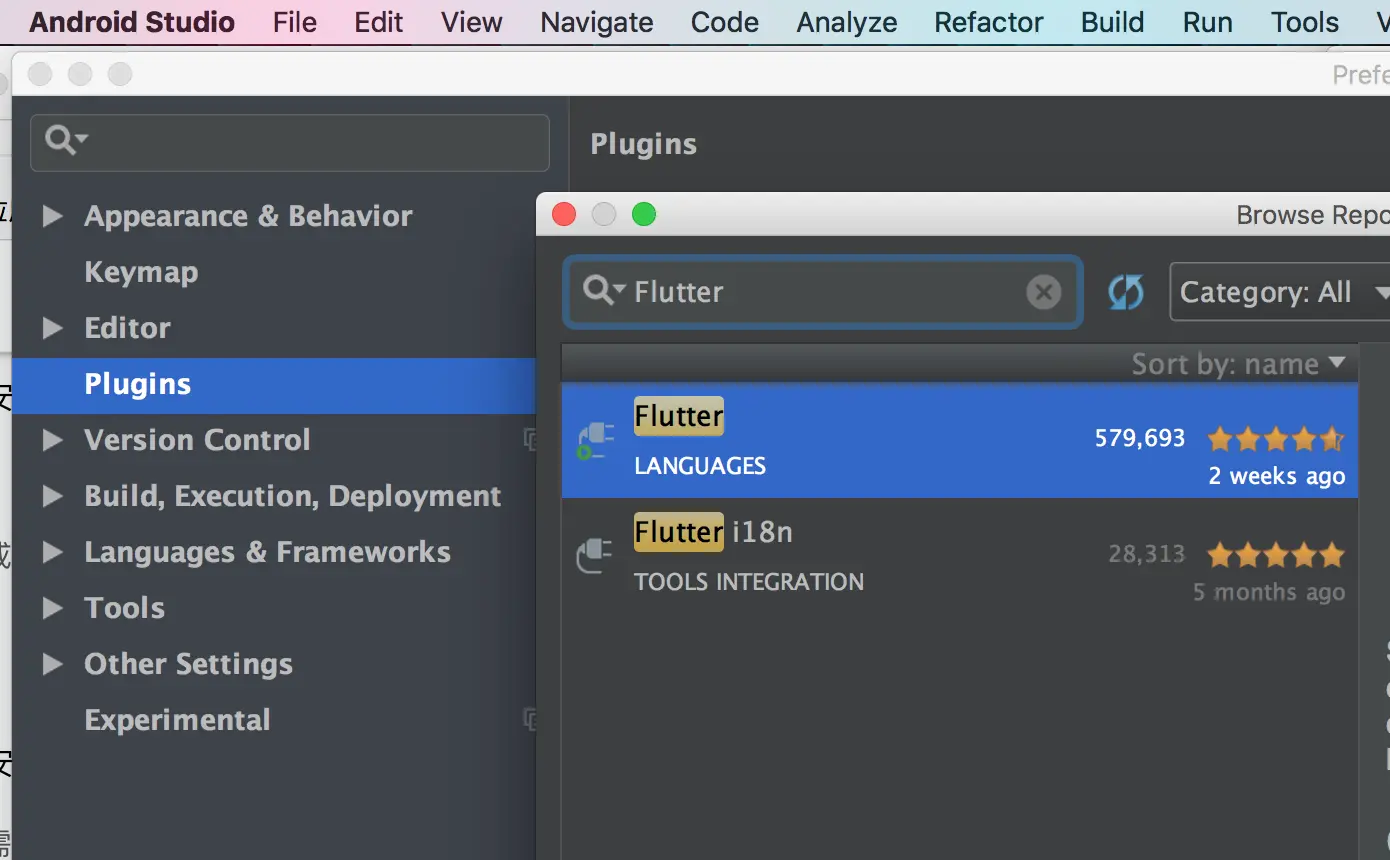Click Flutter i18n star rating

click(1275, 554)
